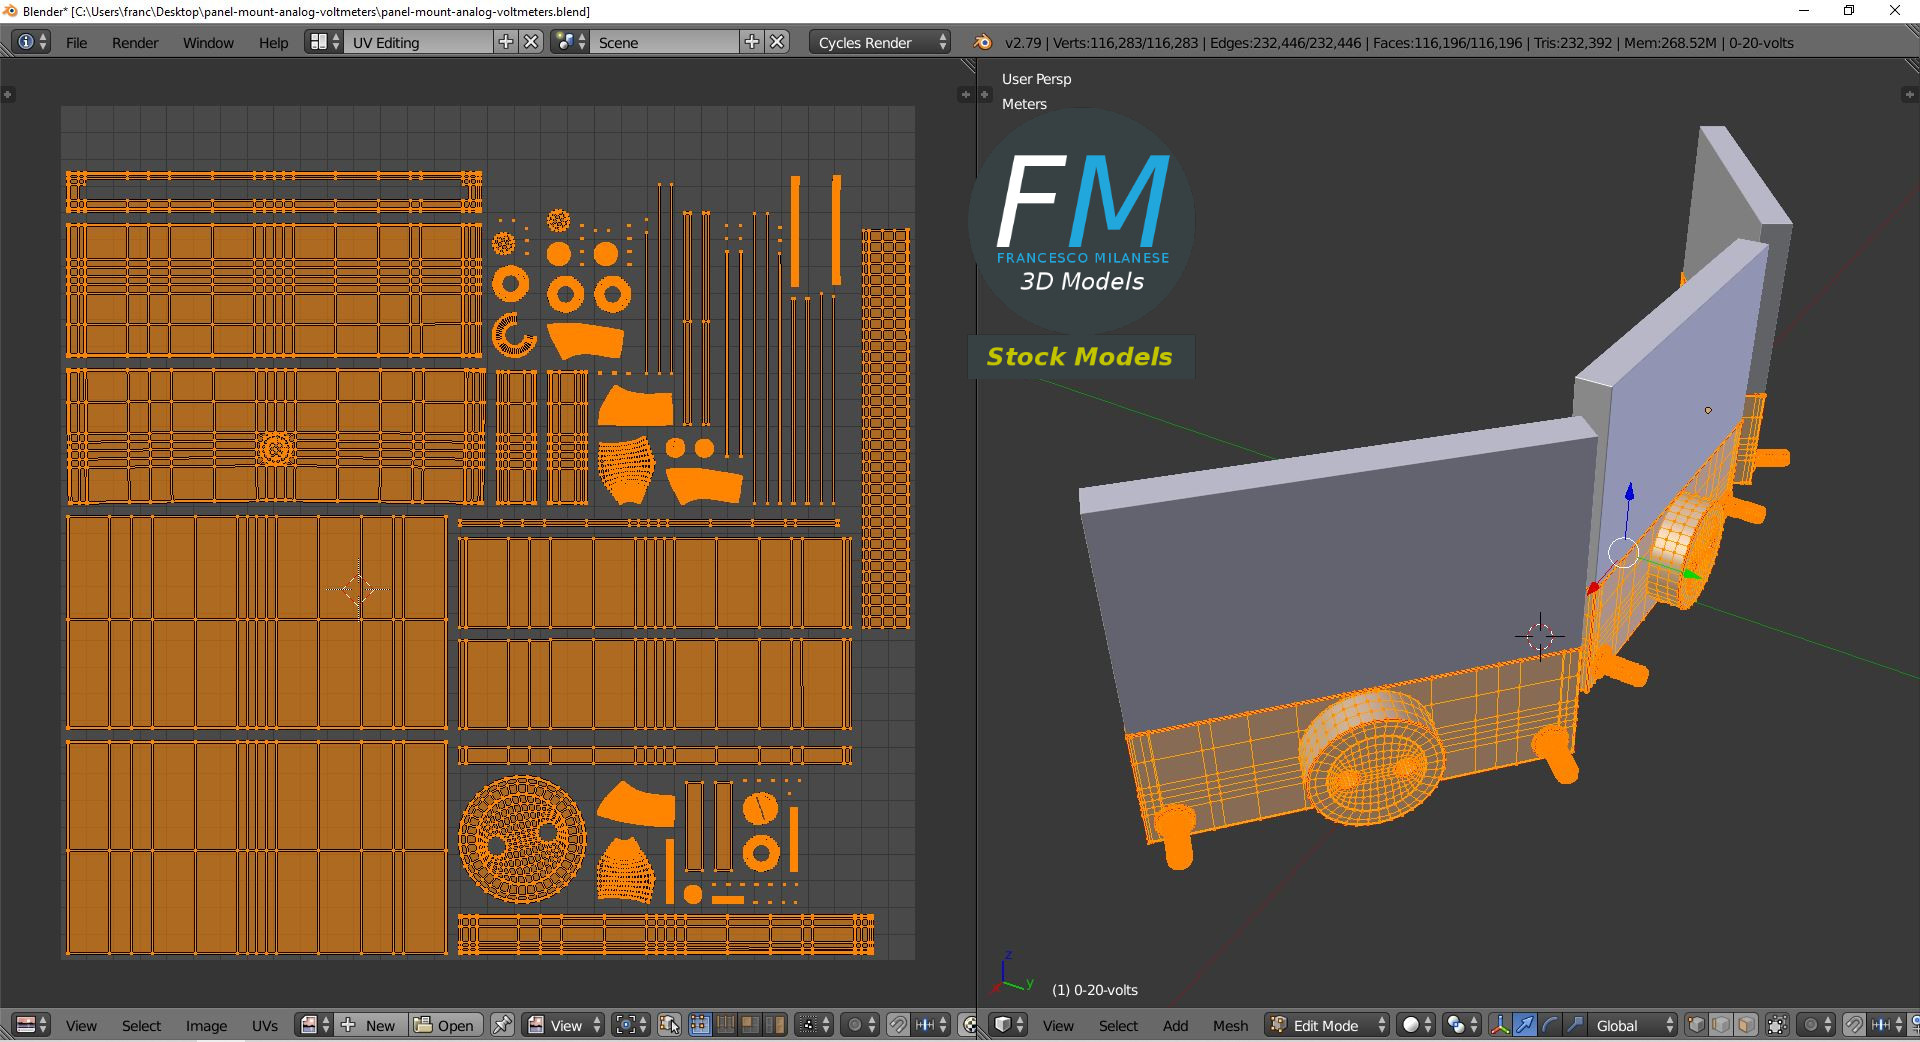Open the Render menu
The width and height of the screenshot is (1920, 1042).
tap(135, 42)
